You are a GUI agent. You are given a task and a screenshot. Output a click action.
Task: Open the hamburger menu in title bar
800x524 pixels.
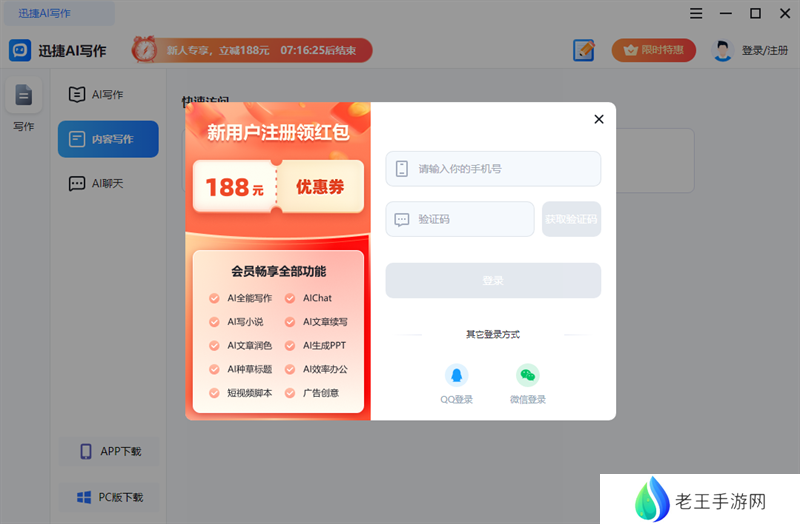tap(695, 13)
